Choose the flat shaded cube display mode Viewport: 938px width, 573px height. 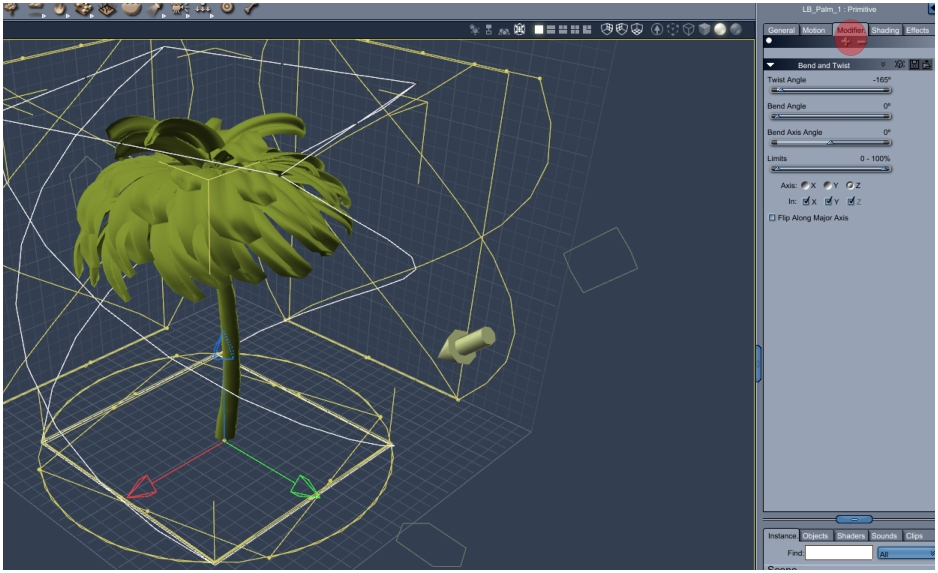point(704,29)
